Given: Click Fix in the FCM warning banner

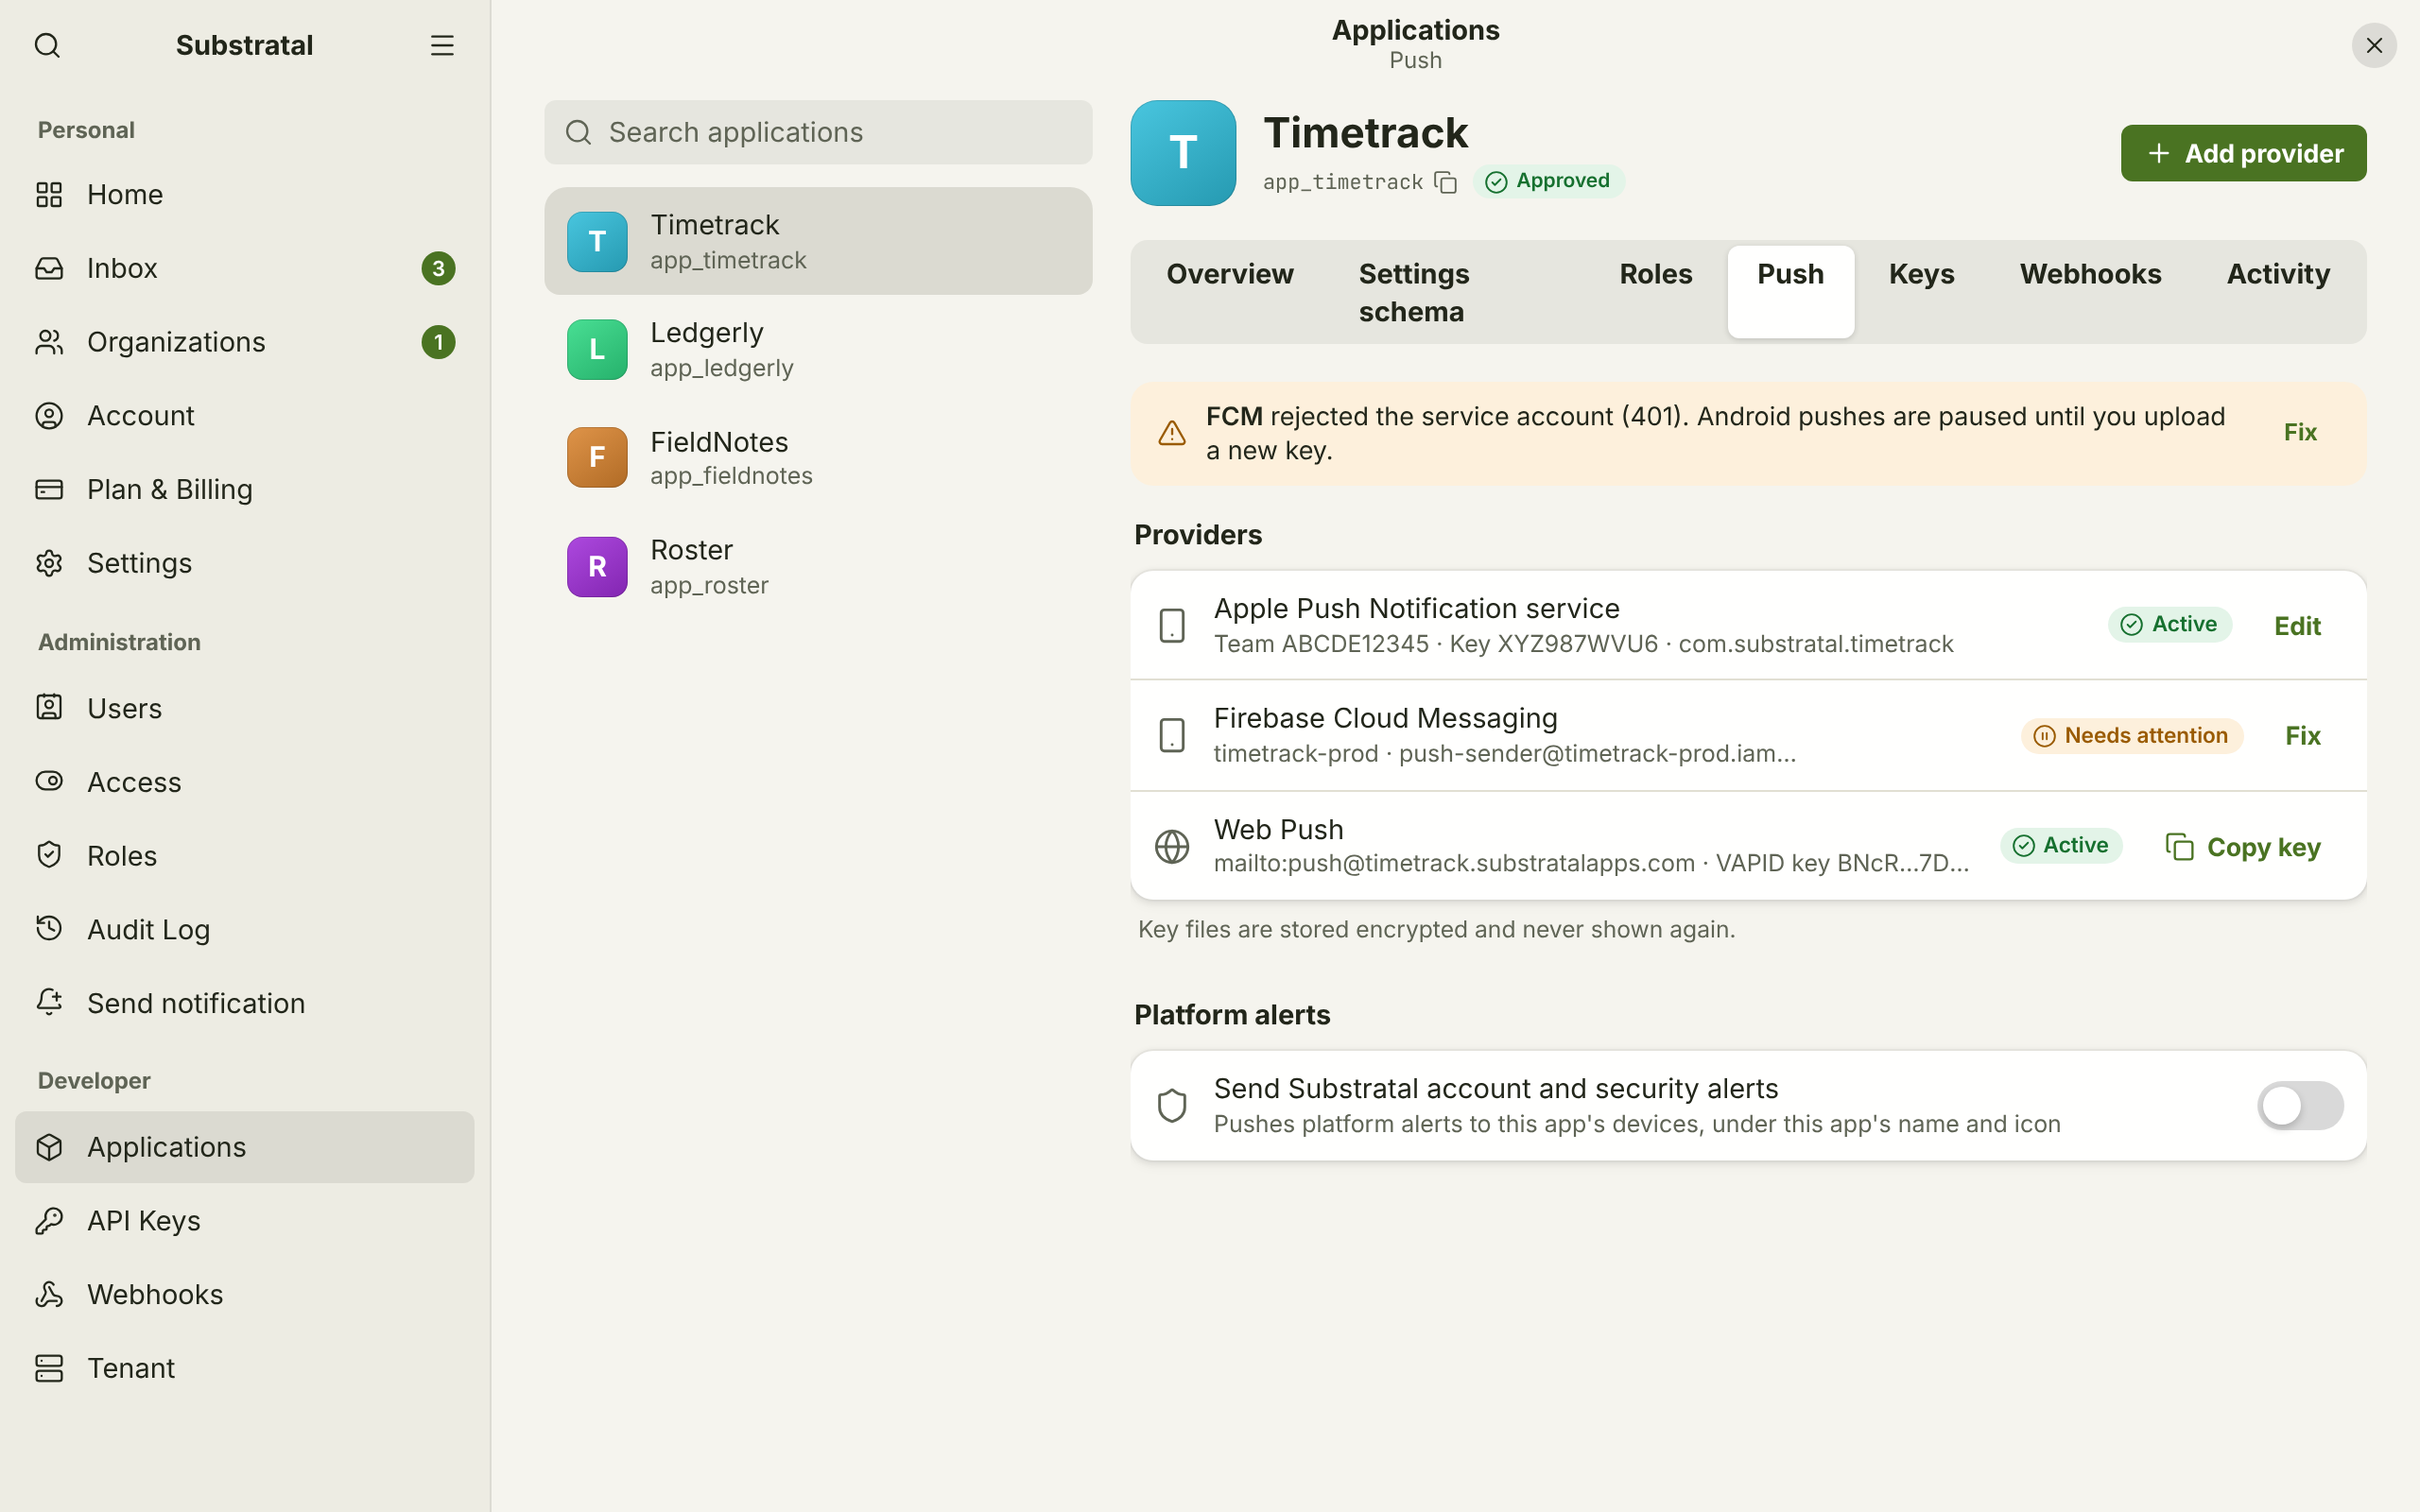Looking at the screenshot, I should click(x=2300, y=432).
